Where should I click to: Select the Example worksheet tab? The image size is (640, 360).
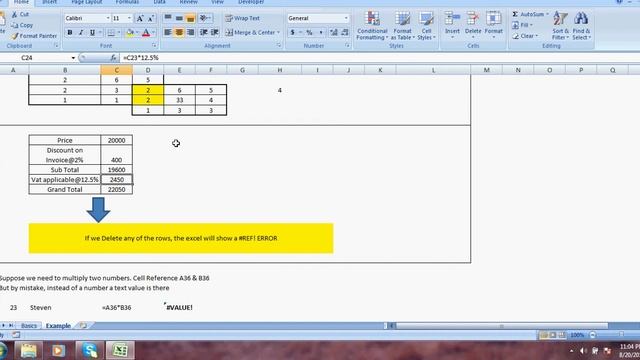[x=58, y=326]
